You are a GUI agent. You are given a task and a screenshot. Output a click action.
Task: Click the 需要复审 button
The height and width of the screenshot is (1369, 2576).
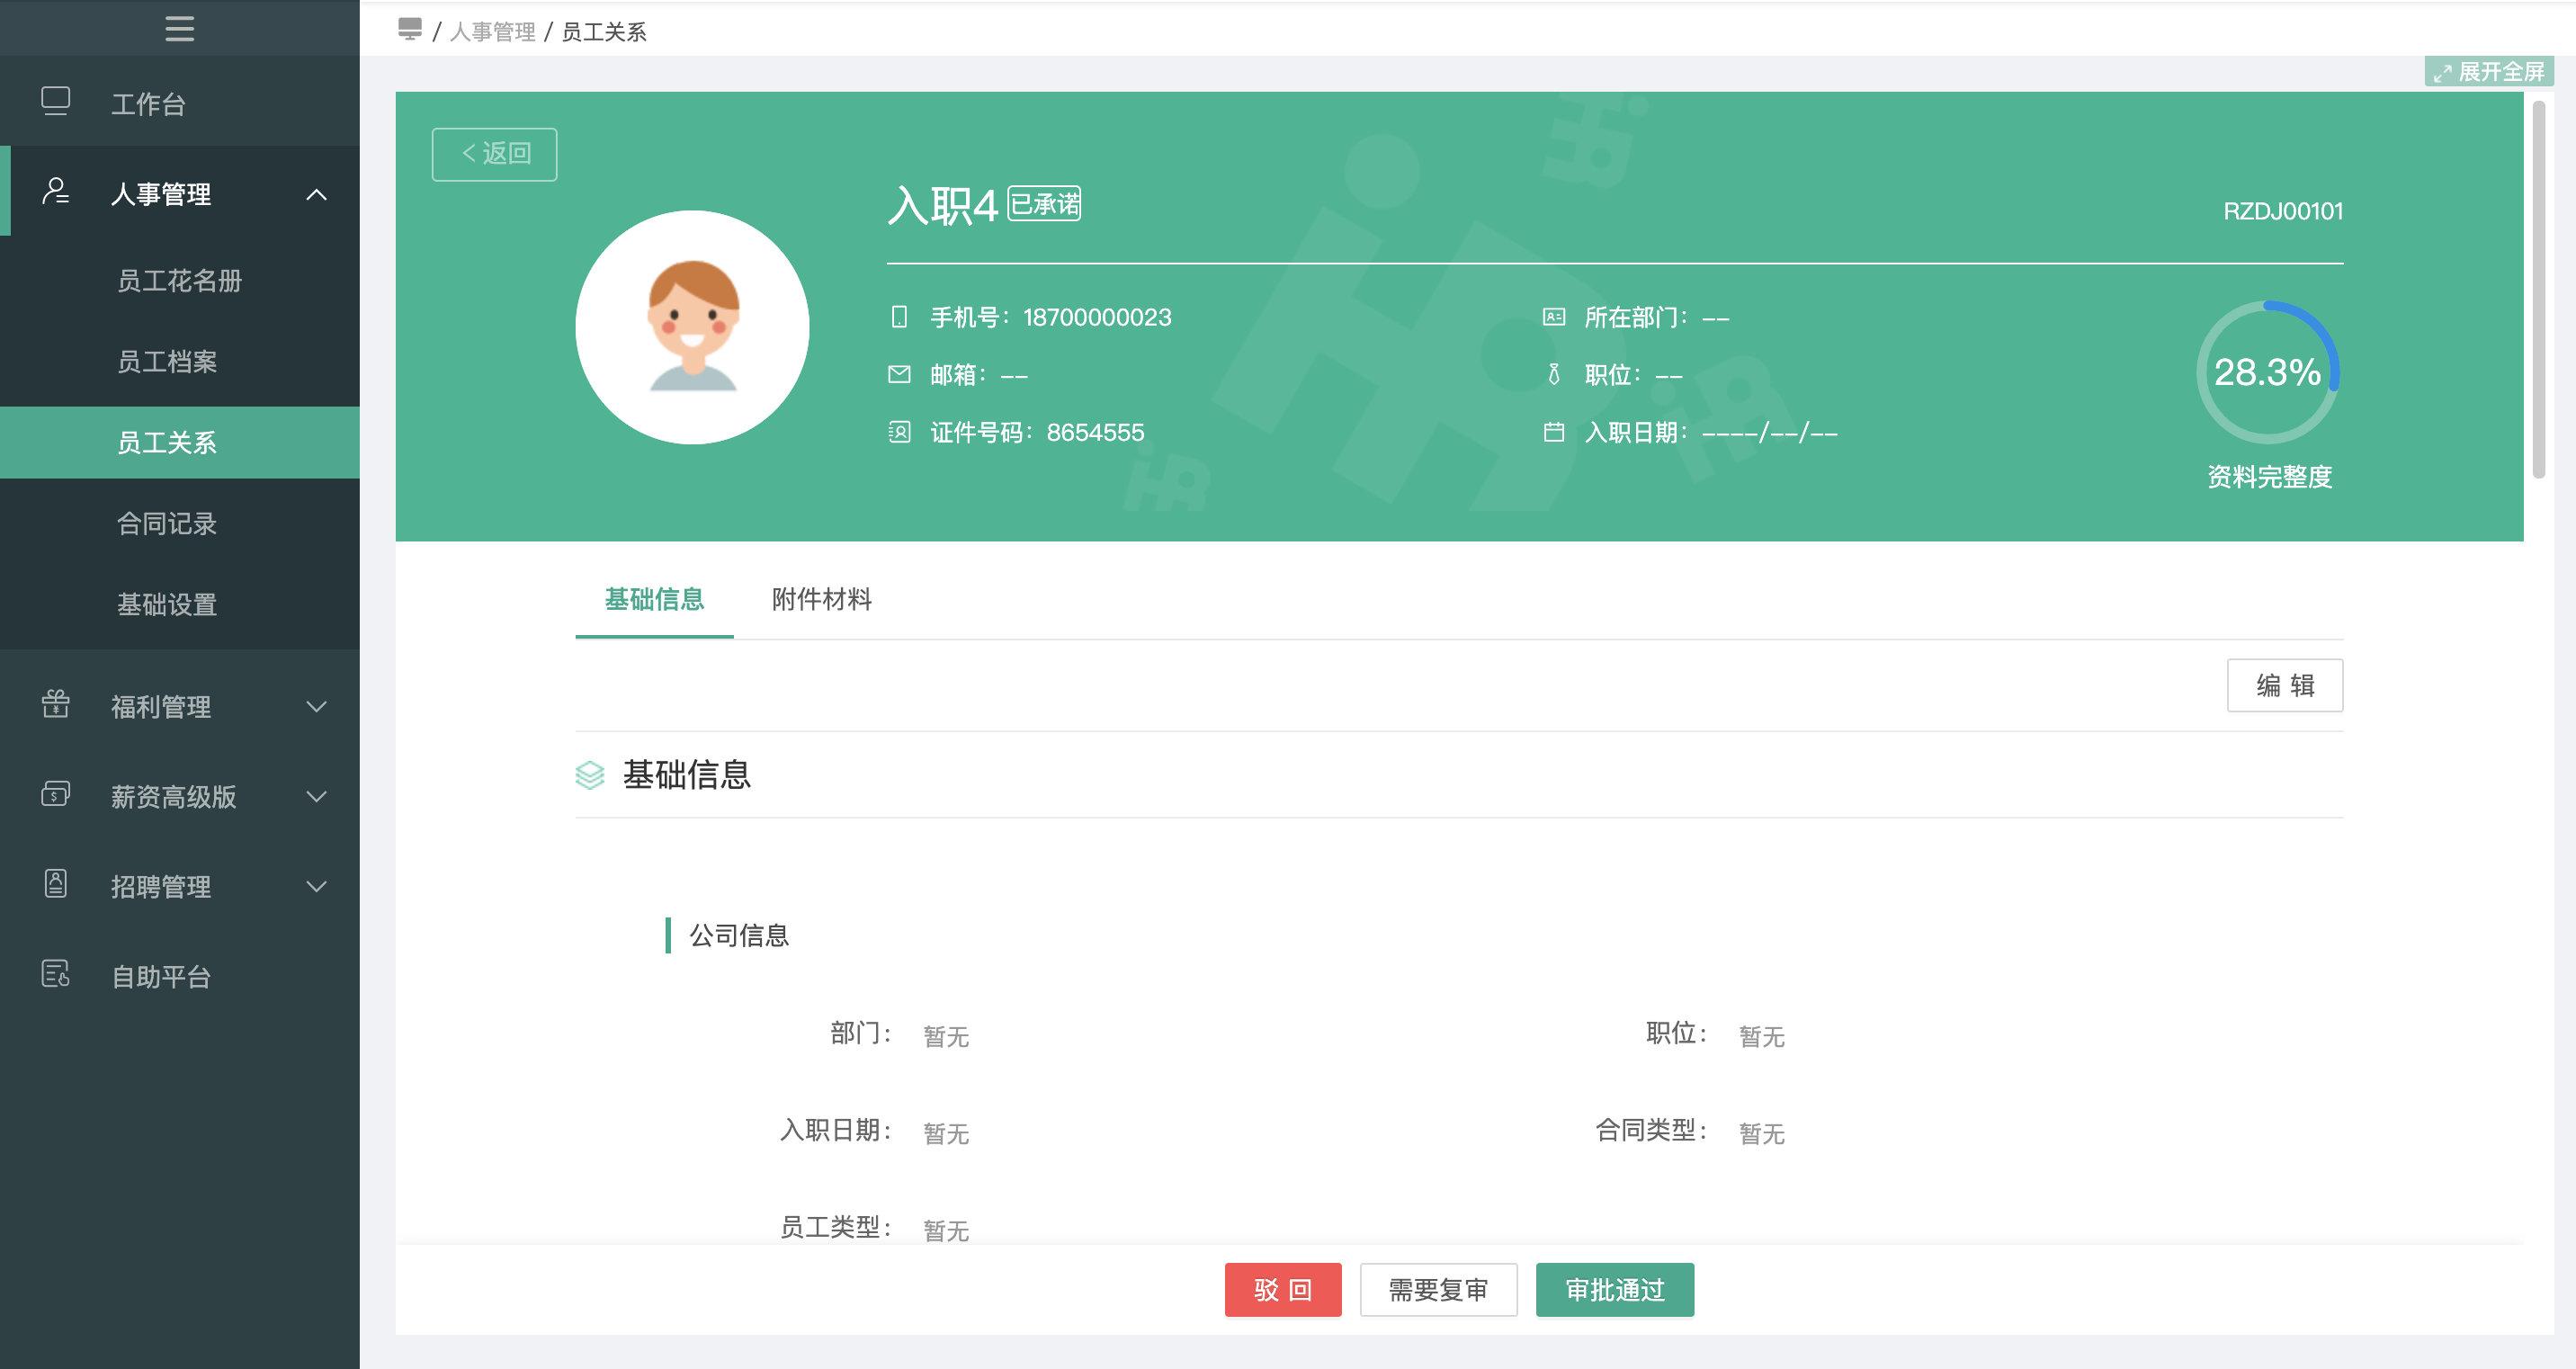pos(1439,1290)
